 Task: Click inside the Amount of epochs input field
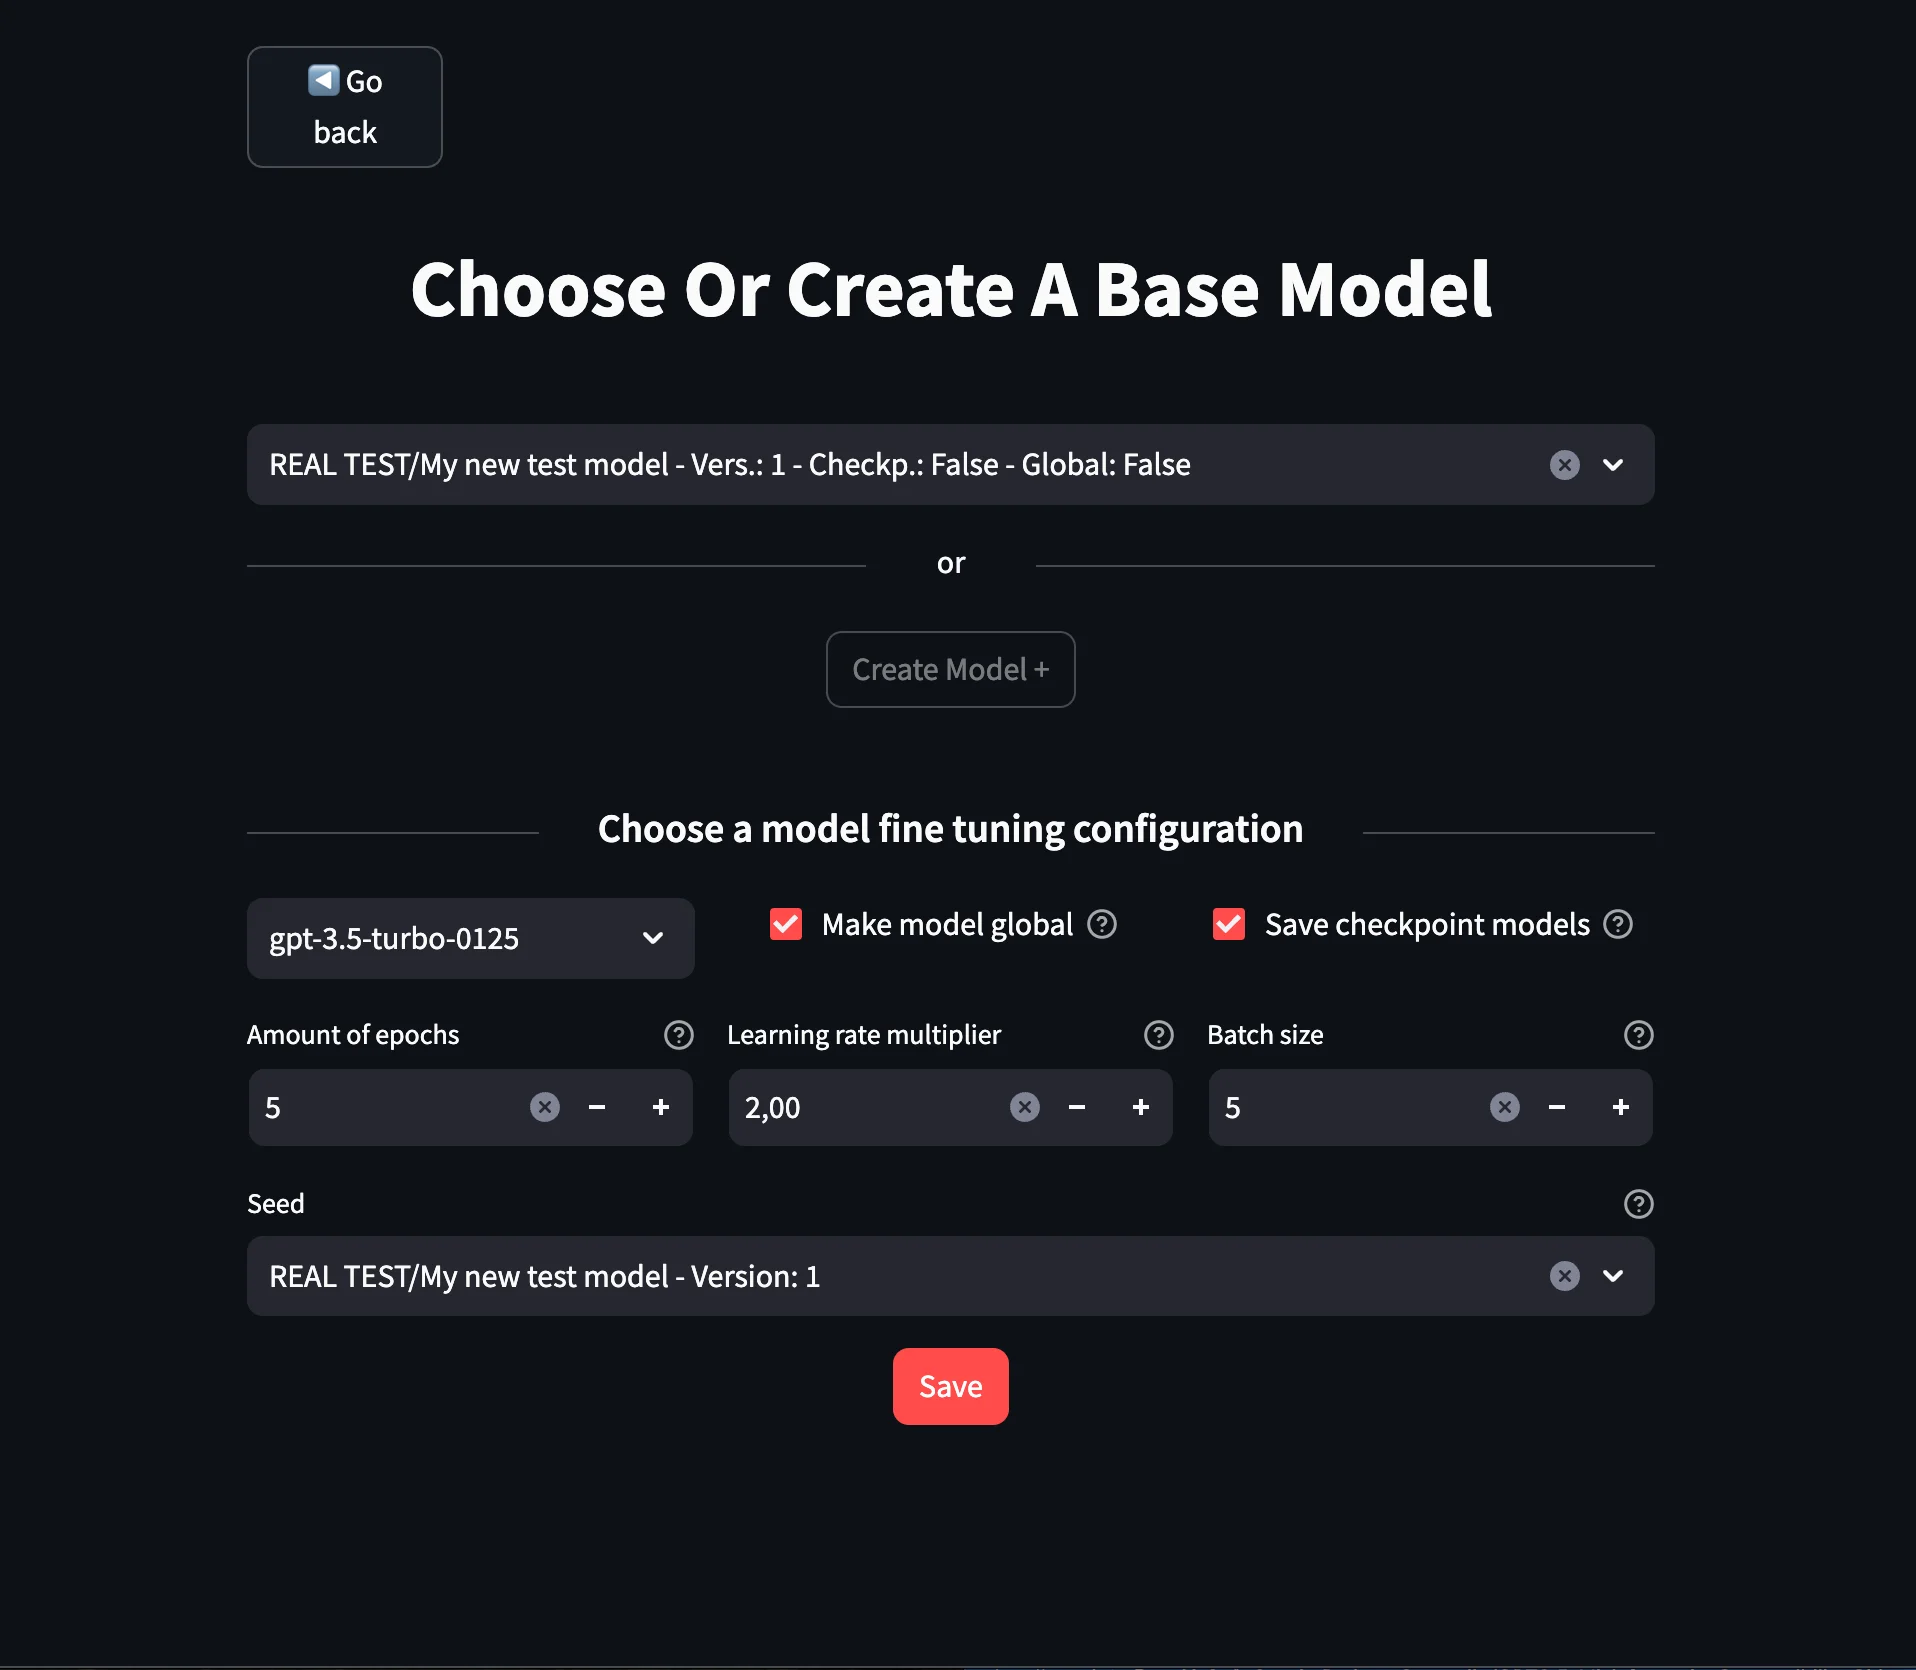(x=380, y=1107)
